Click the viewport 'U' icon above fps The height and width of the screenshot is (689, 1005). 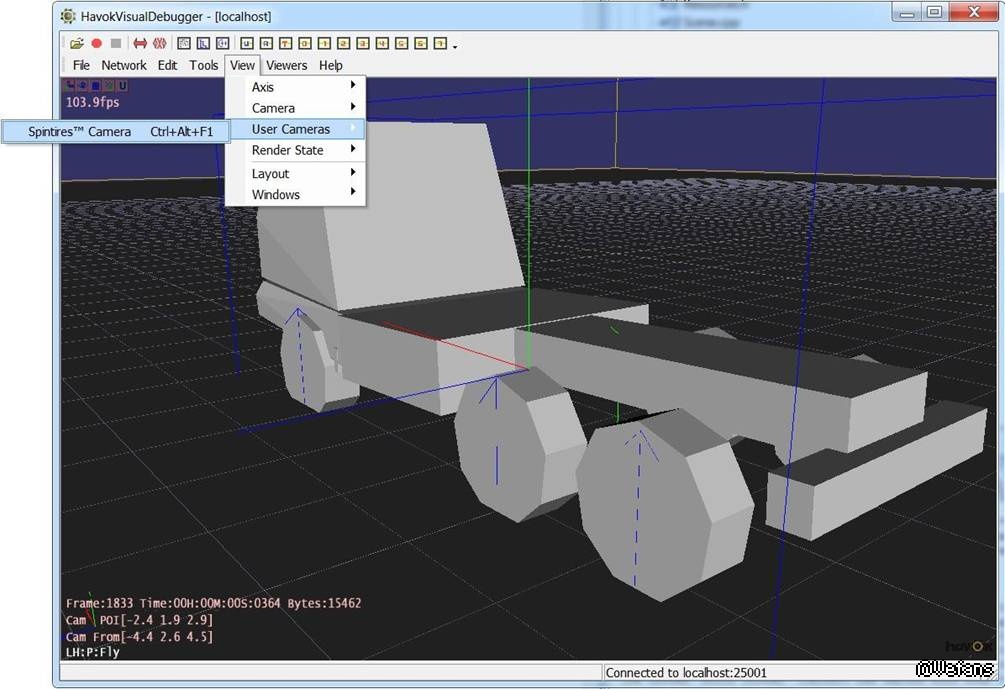click(122, 86)
